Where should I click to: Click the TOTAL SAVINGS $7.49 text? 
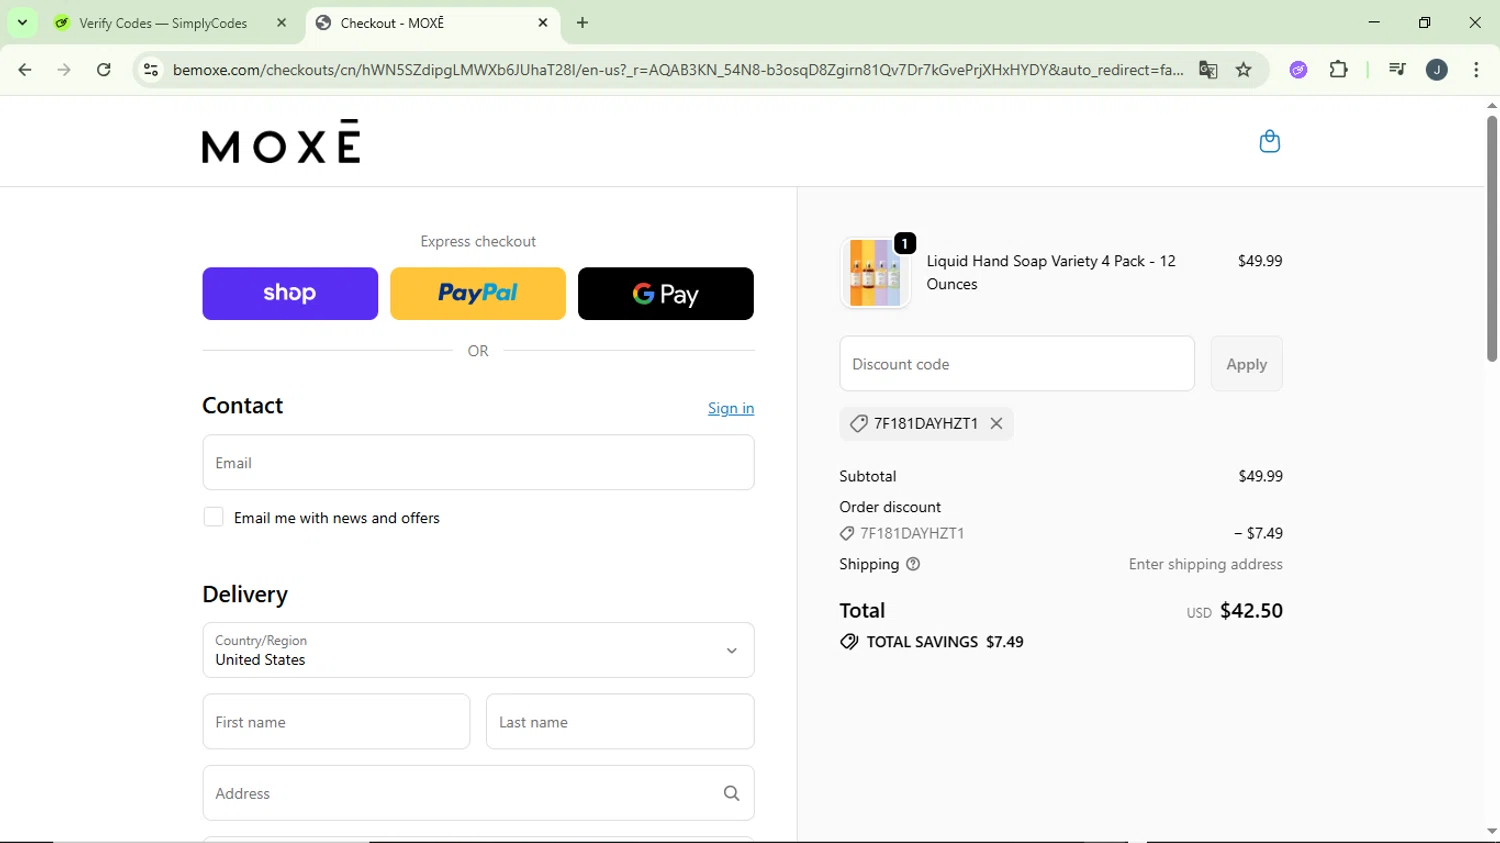[x=945, y=642]
